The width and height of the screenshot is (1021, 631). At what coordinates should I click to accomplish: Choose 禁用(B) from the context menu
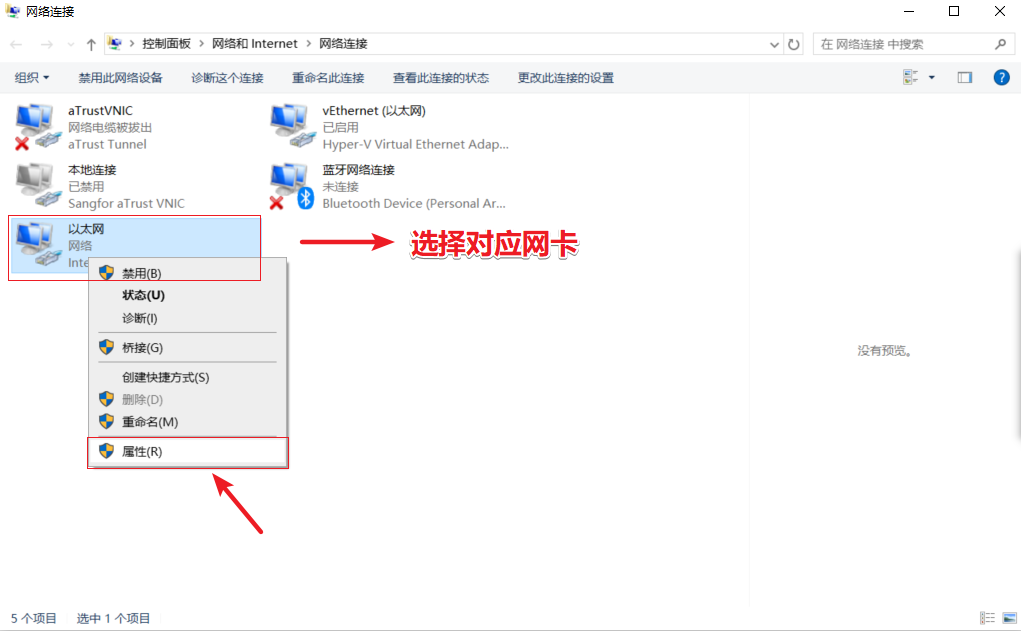click(x=141, y=273)
